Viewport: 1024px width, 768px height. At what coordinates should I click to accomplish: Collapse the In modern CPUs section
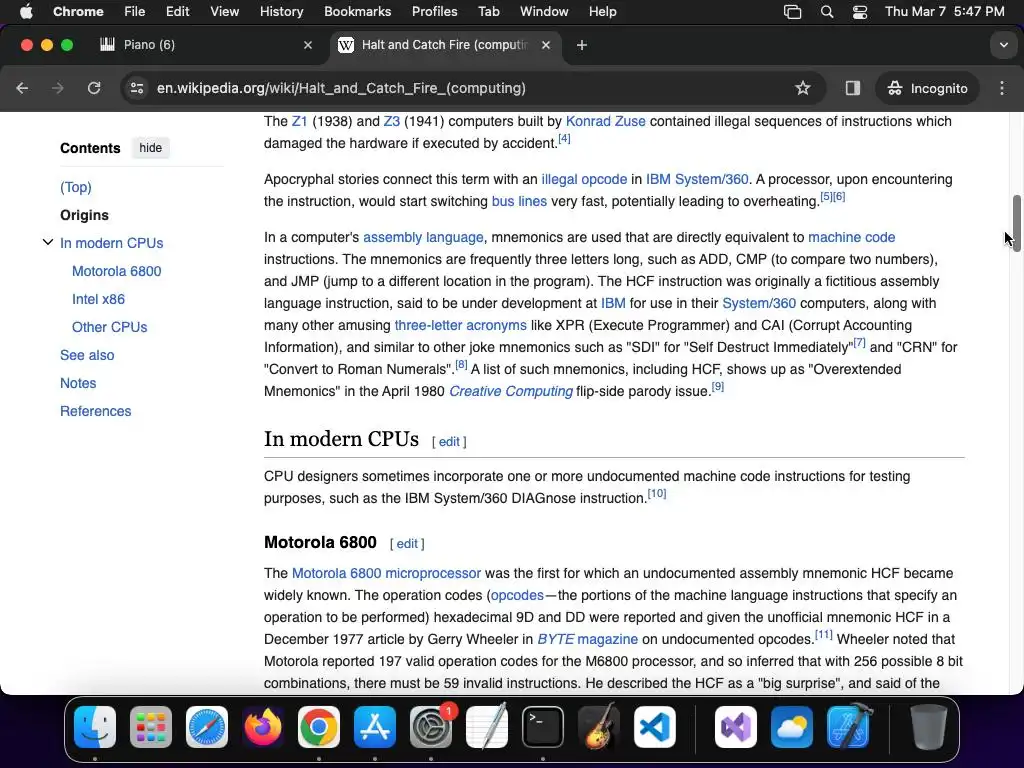pos(48,242)
